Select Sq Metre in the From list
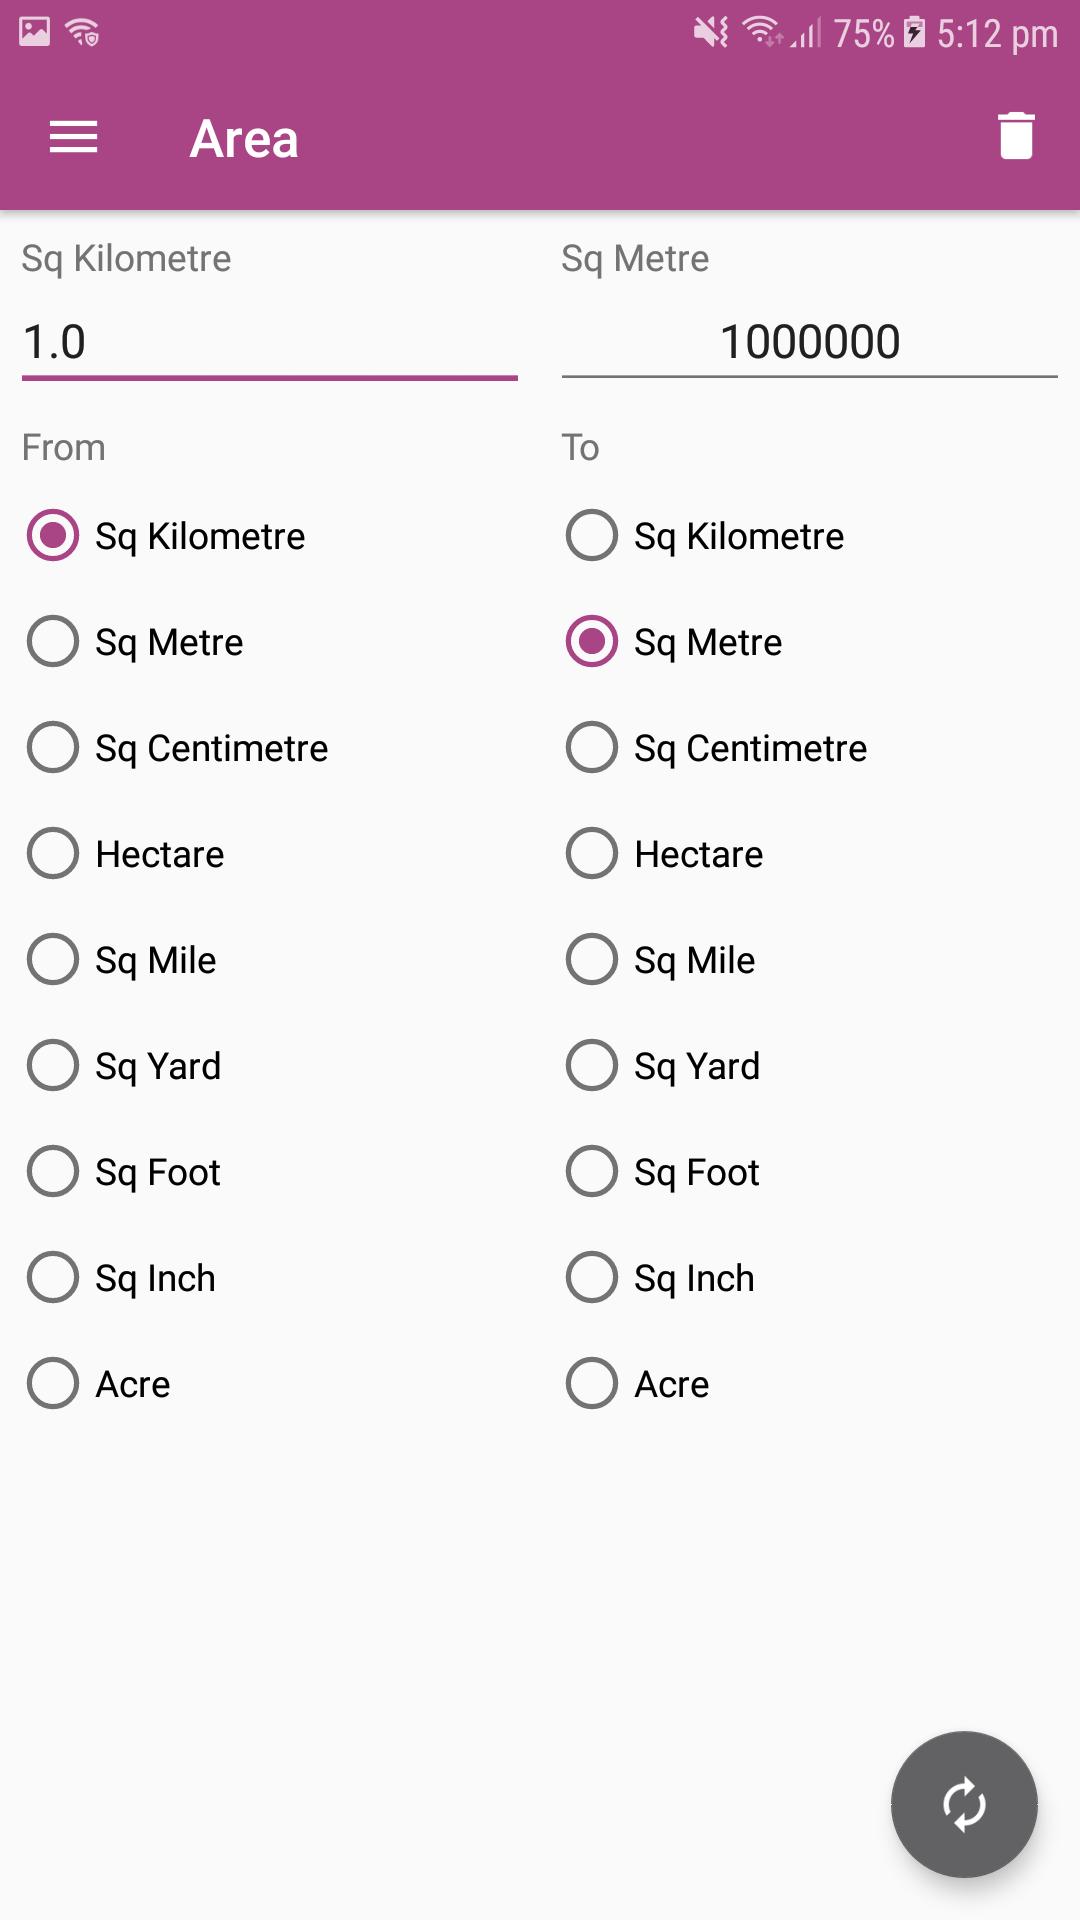The image size is (1080, 1920). (x=135, y=642)
